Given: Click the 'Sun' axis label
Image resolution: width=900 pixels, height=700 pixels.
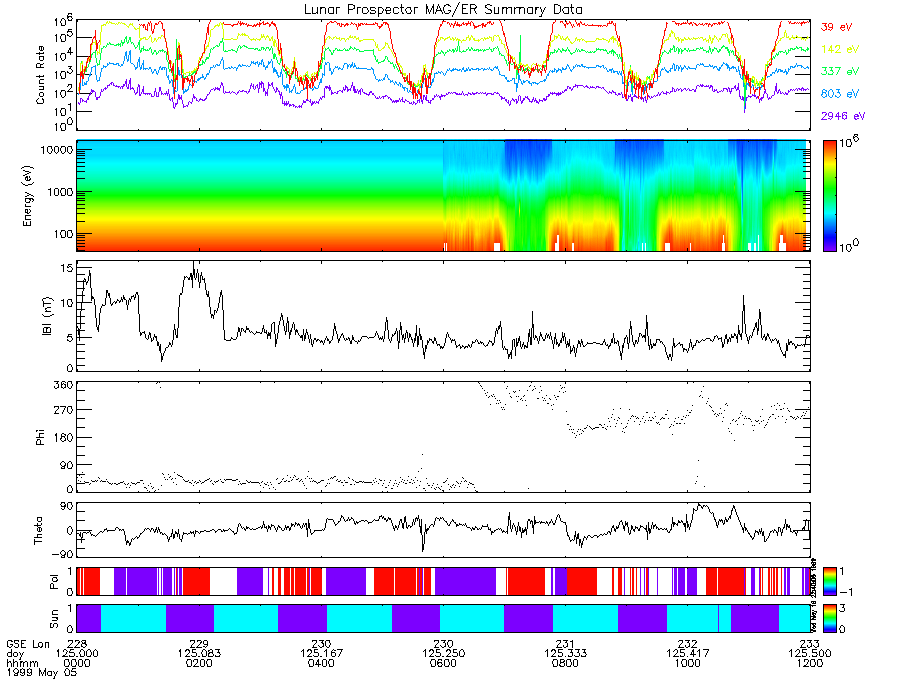Looking at the screenshot, I should 54,619.
